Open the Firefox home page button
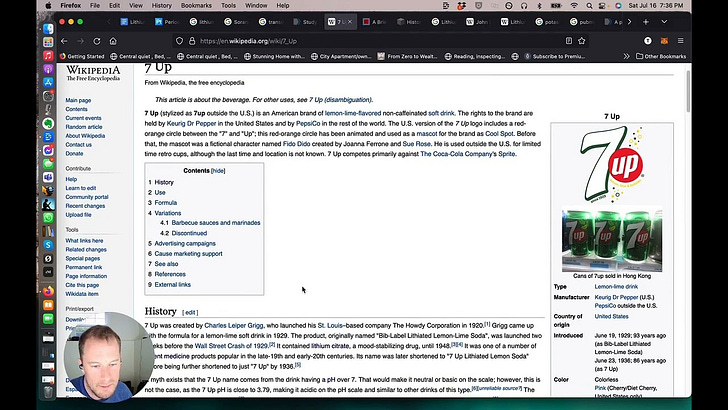Screen dimensions: 728x410 coord(113,41)
